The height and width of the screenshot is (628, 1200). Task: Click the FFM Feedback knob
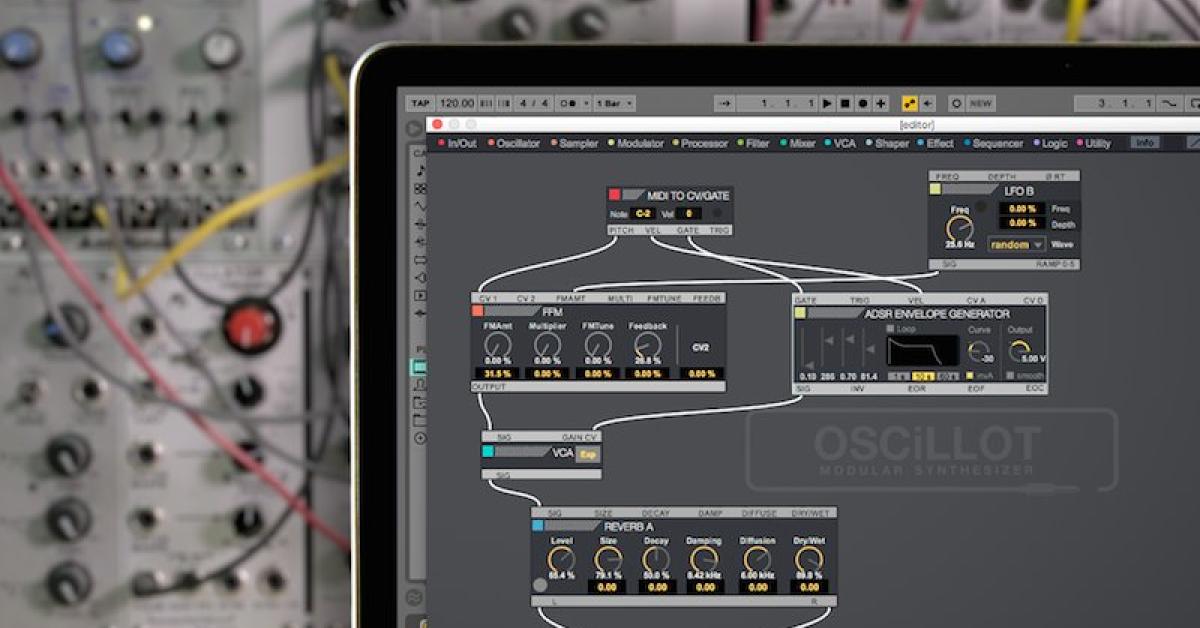[x=647, y=345]
